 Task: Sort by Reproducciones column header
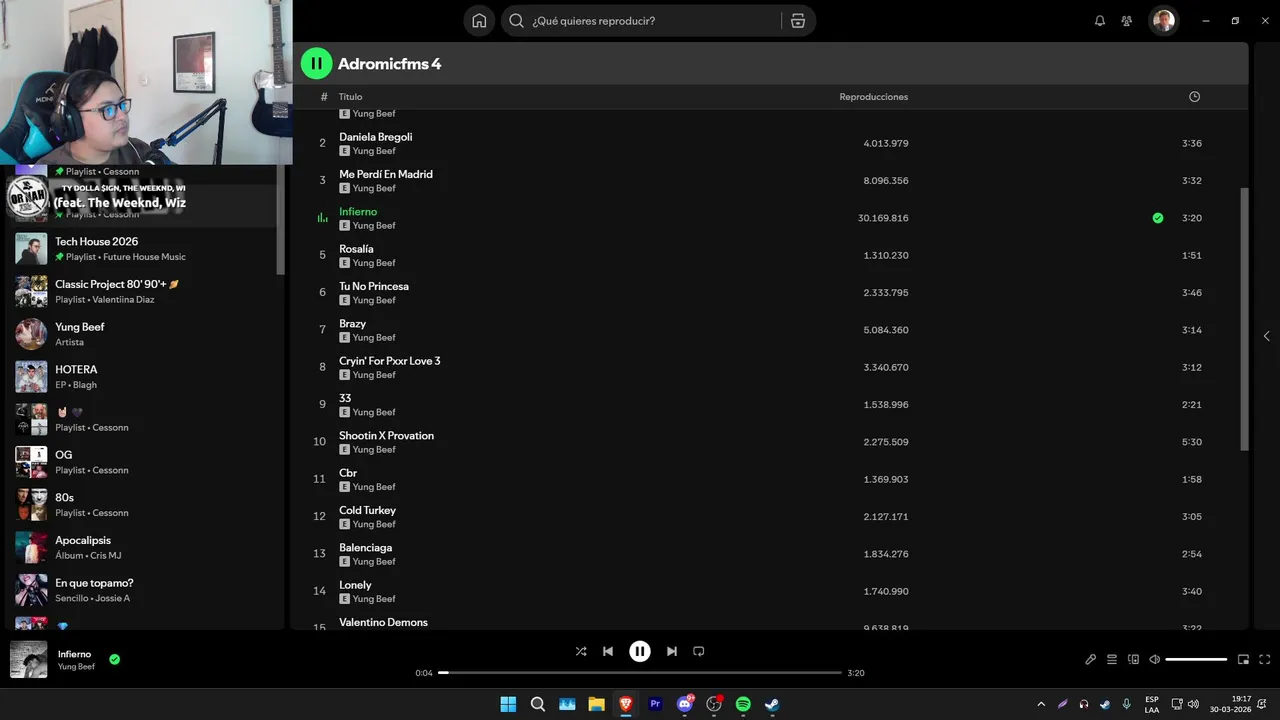(873, 97)
